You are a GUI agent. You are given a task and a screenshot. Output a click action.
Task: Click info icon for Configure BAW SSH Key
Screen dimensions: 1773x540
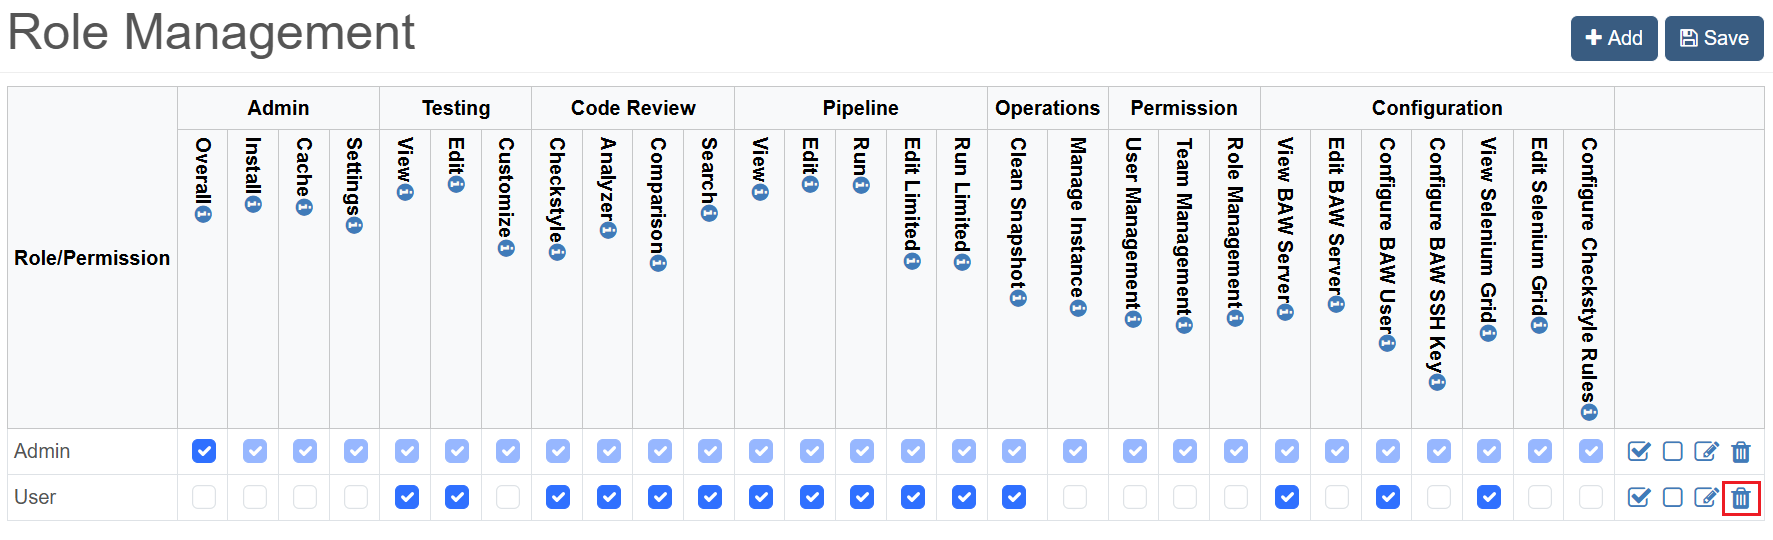[1437, 382]
